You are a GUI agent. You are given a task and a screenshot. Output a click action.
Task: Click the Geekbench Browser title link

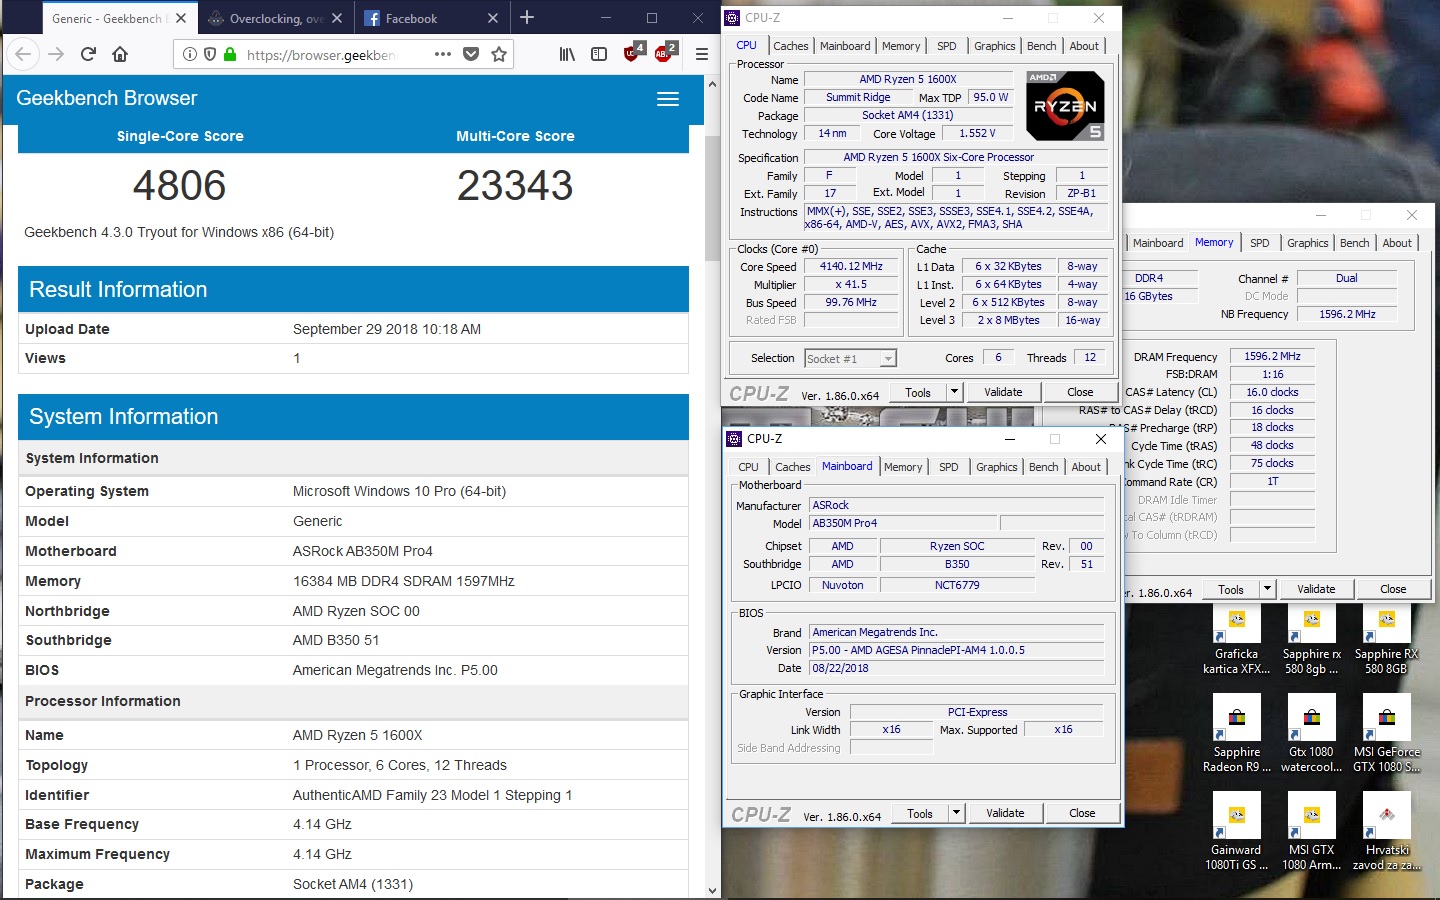(x=107, y=98)
